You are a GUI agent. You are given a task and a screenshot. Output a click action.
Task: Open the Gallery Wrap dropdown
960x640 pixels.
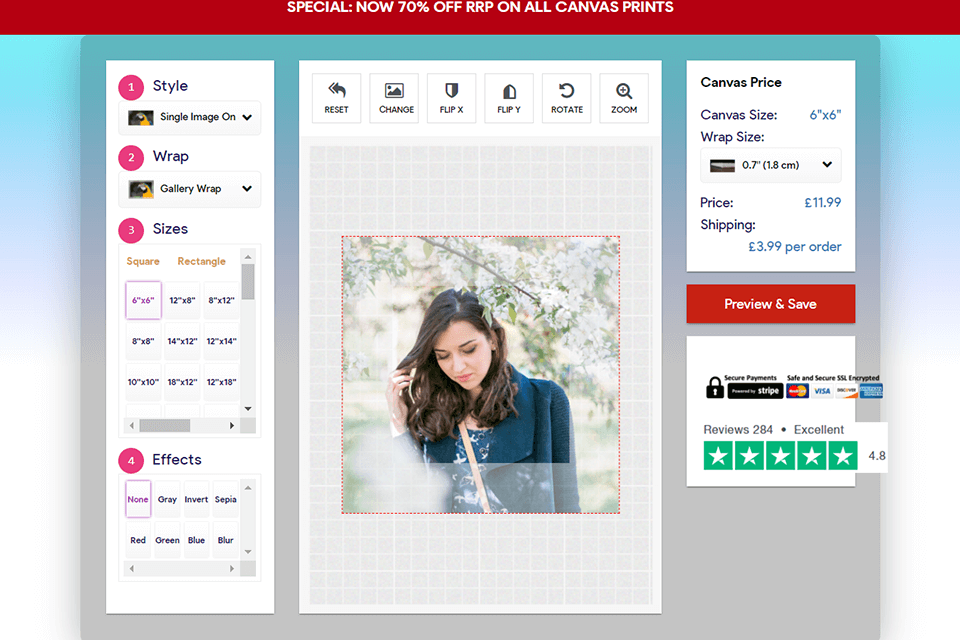click(190, 189)
